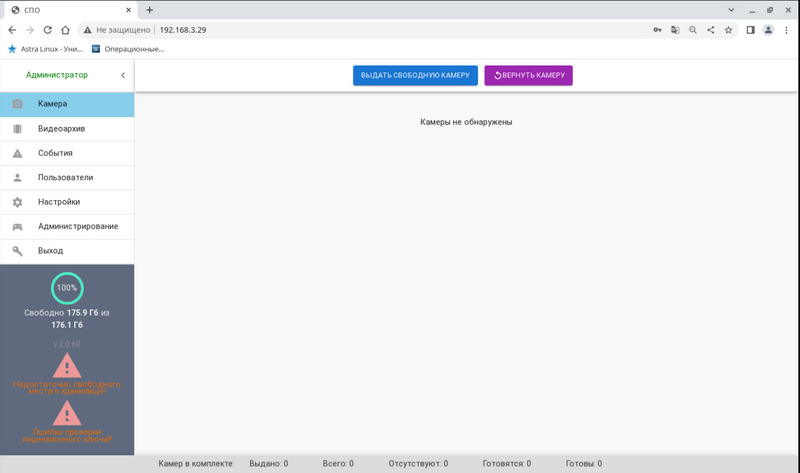Open the Настройки menu item
The height and width of the screenshot is (473, 800).
pyautogui.click(x=59, y=202)
